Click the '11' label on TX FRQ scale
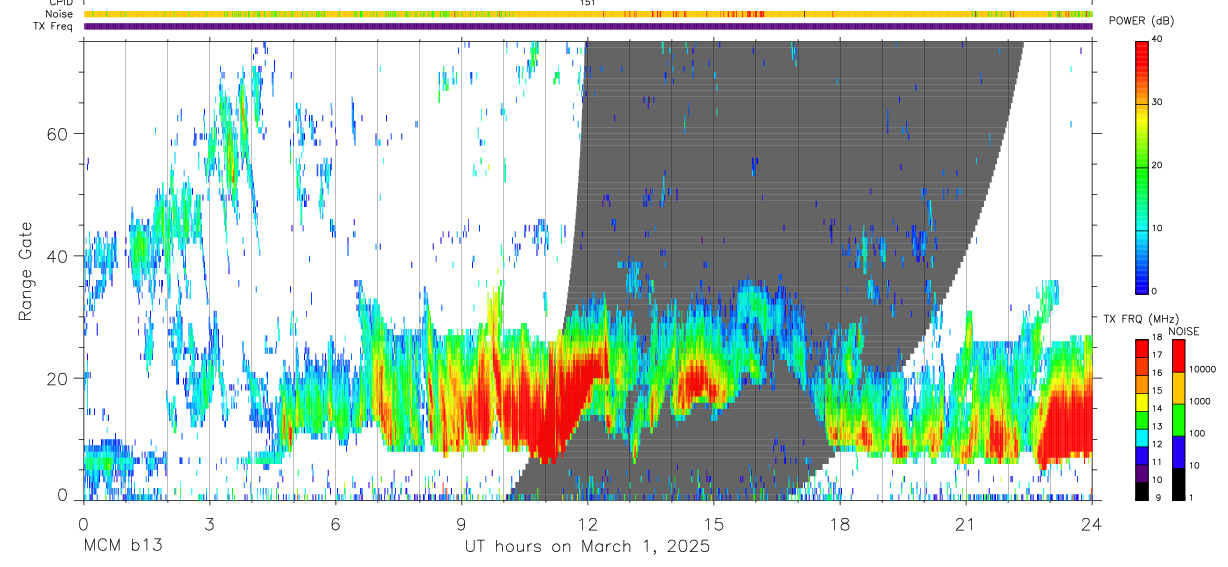 coord(1157,463)
